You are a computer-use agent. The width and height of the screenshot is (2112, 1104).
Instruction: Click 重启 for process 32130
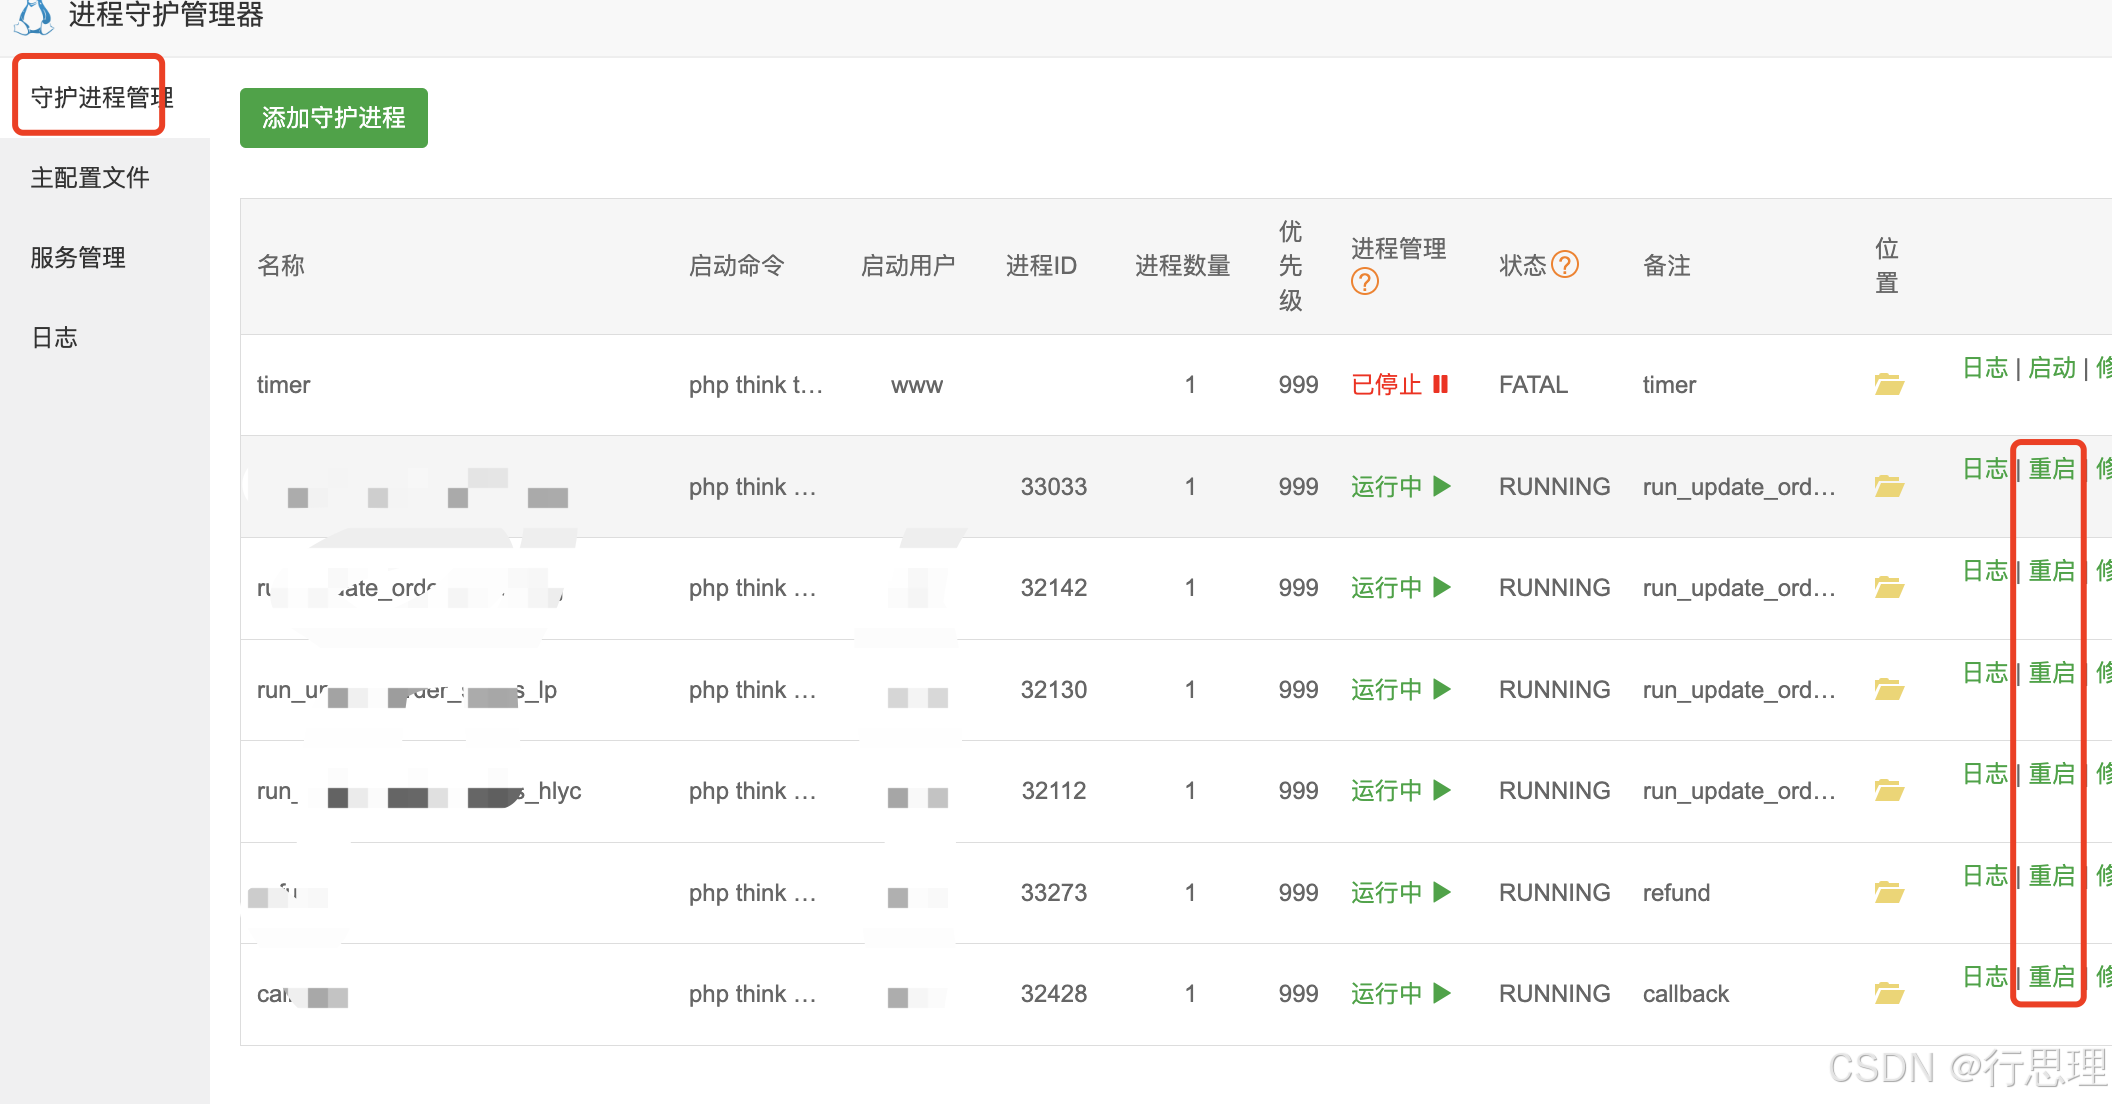(x=2051, y=673)
